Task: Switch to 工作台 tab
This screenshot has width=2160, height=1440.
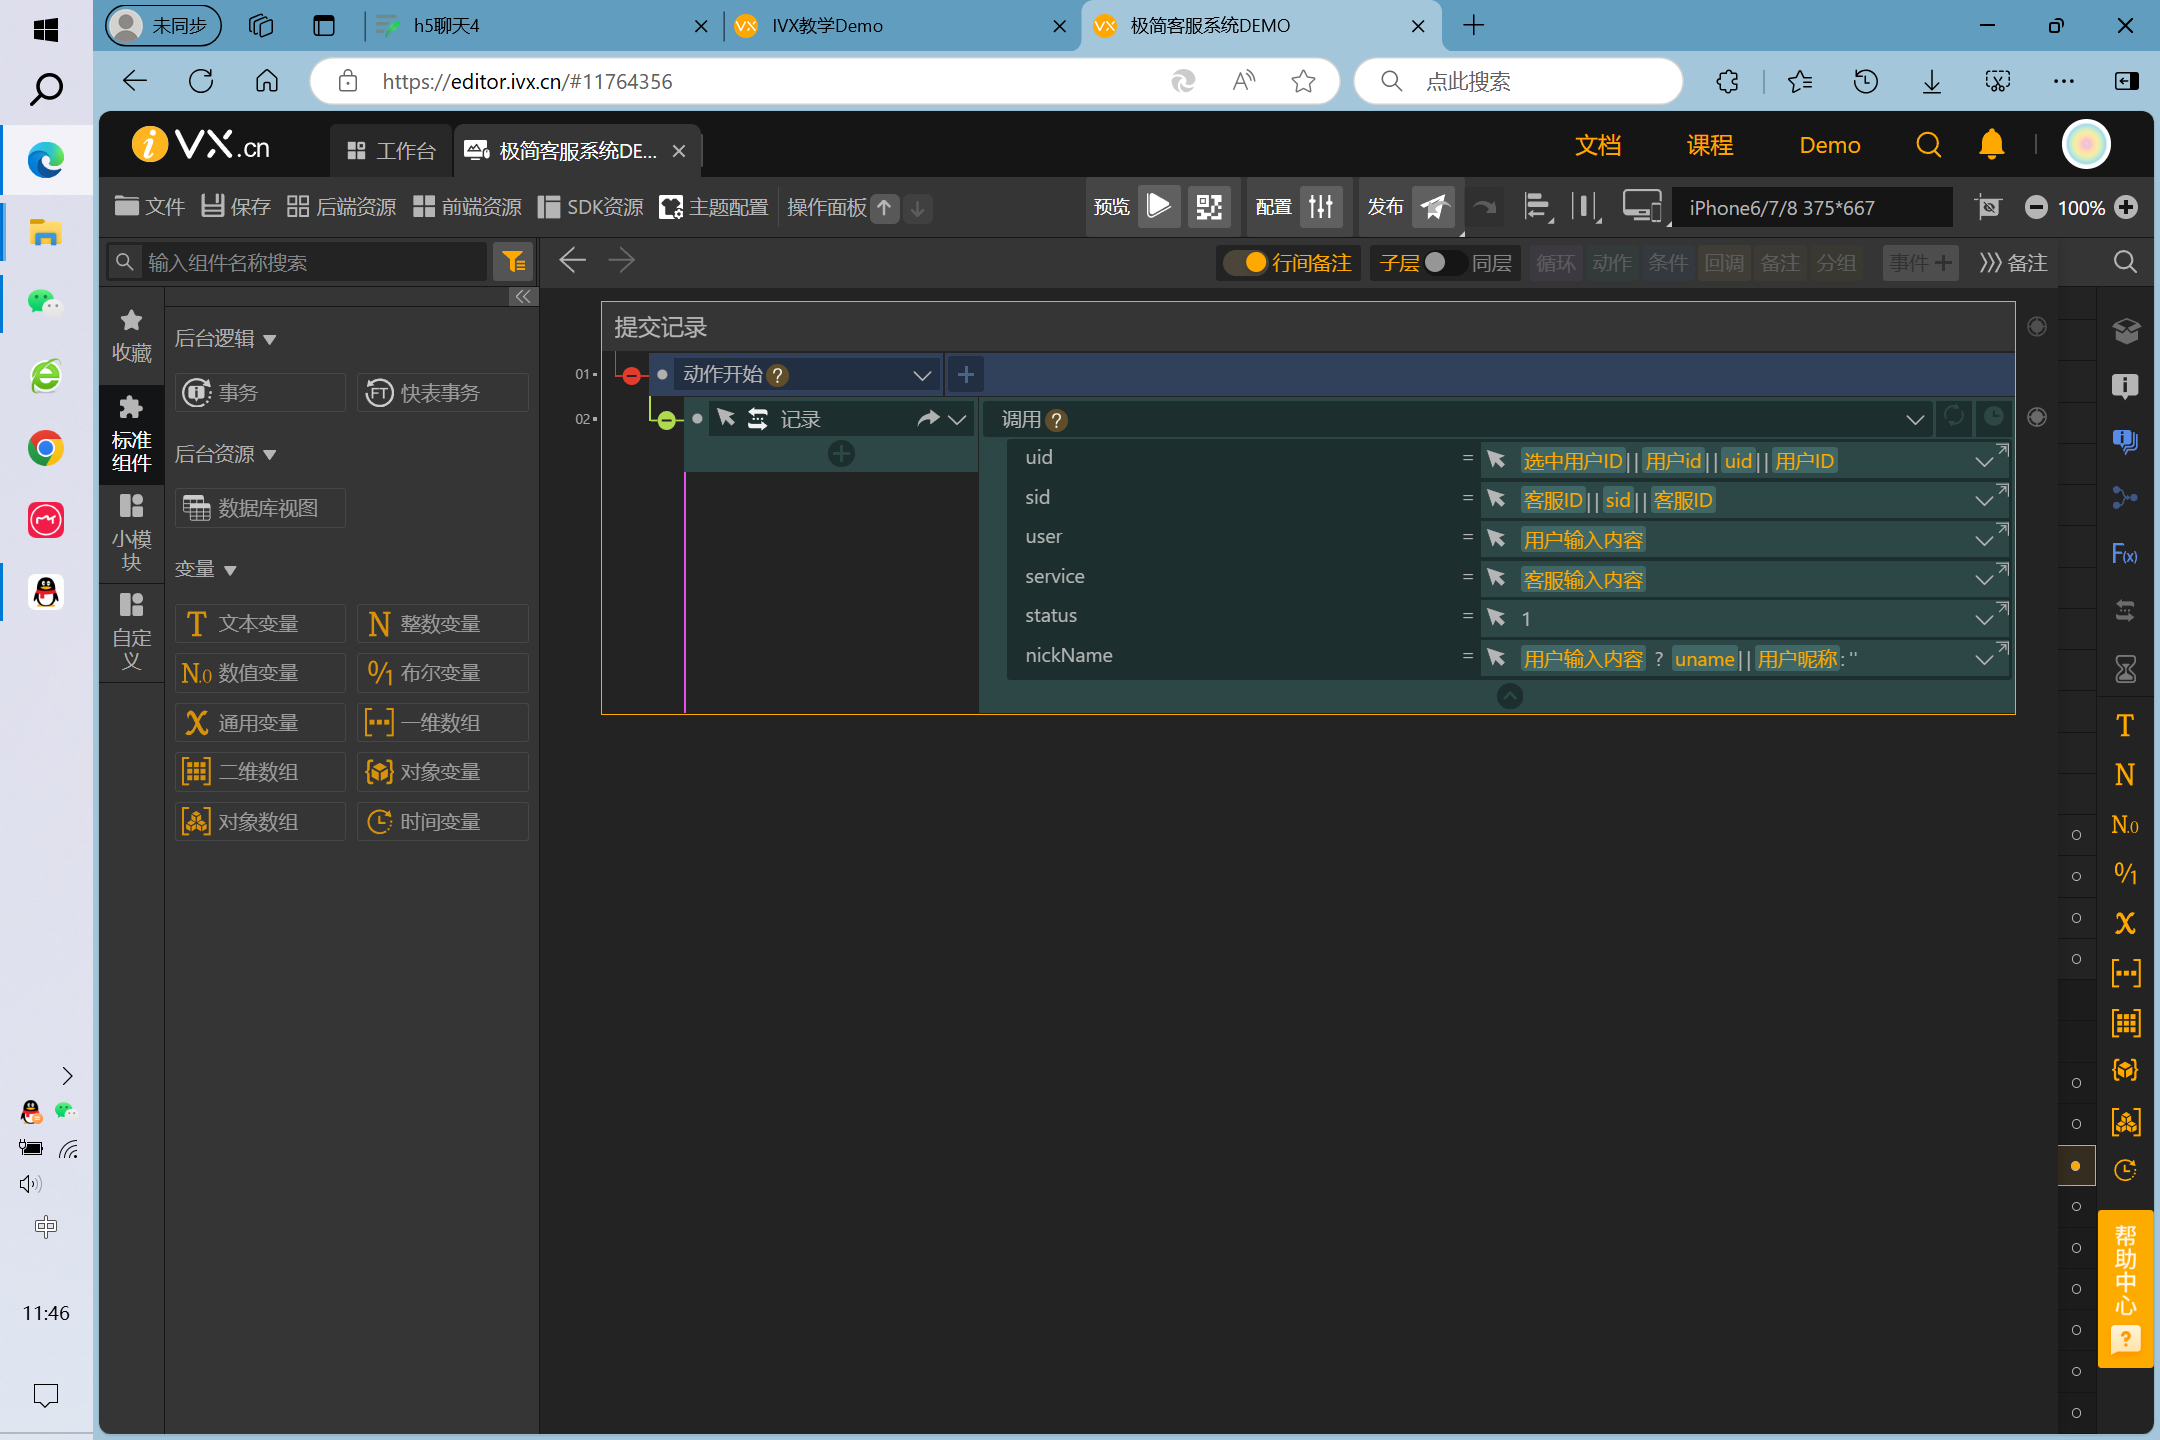Action: (x=391, y=151)
